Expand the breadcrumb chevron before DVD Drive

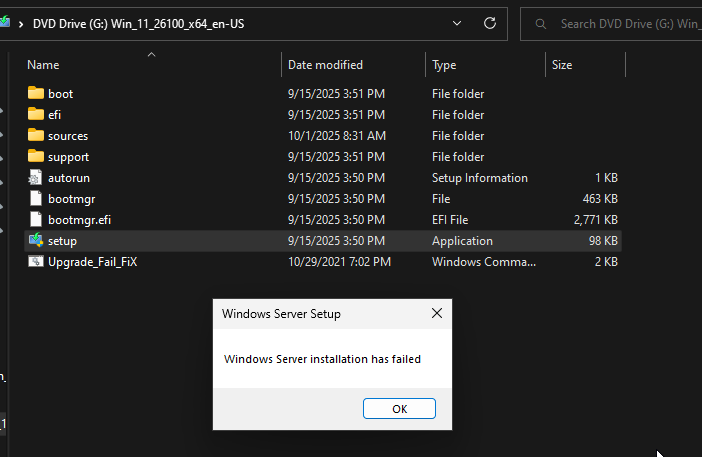21,24
